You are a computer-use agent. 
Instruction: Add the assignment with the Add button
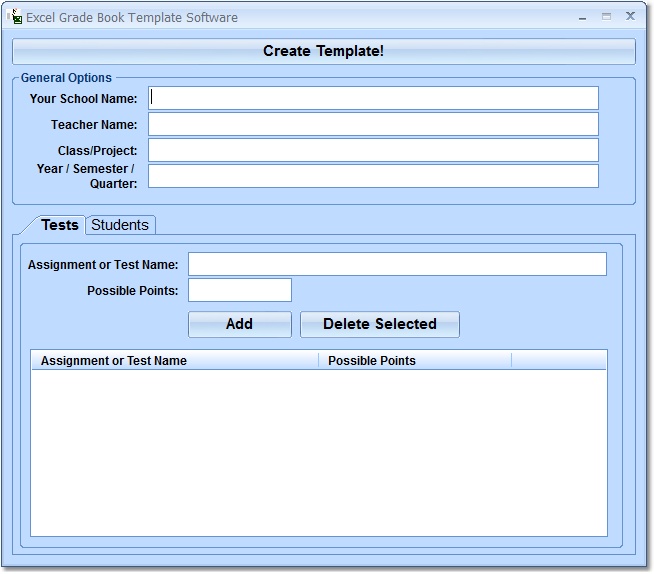pyautogui.click(x=240, y=324)
